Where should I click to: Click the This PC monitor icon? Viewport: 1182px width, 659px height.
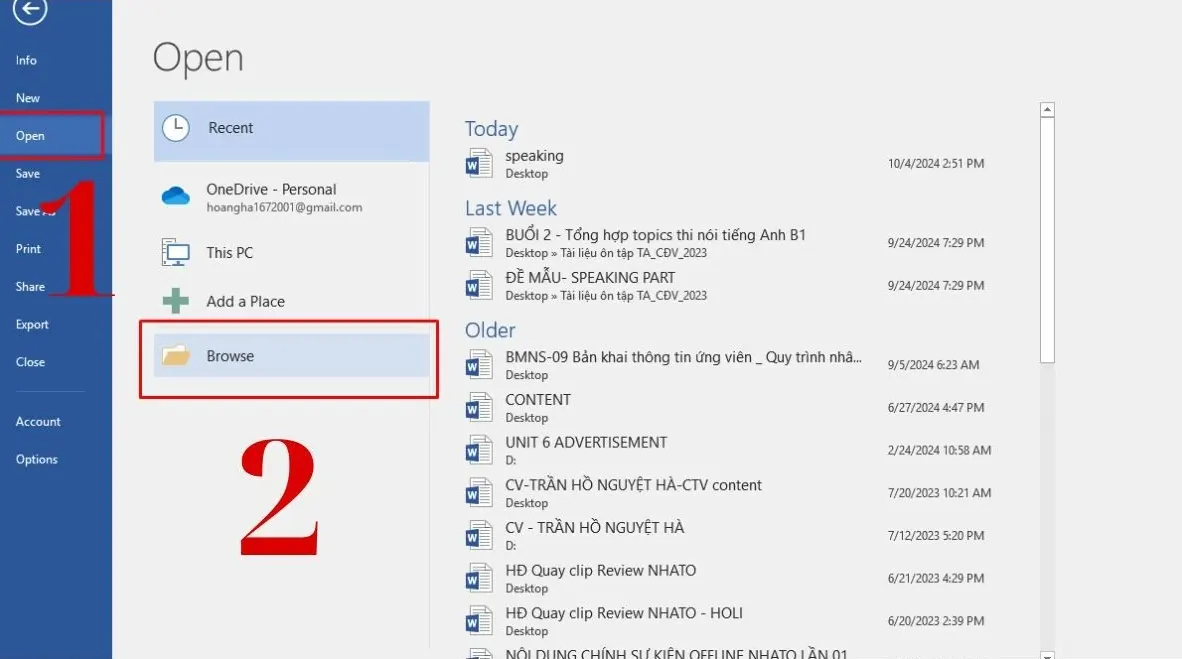click(x=176, y=253)
